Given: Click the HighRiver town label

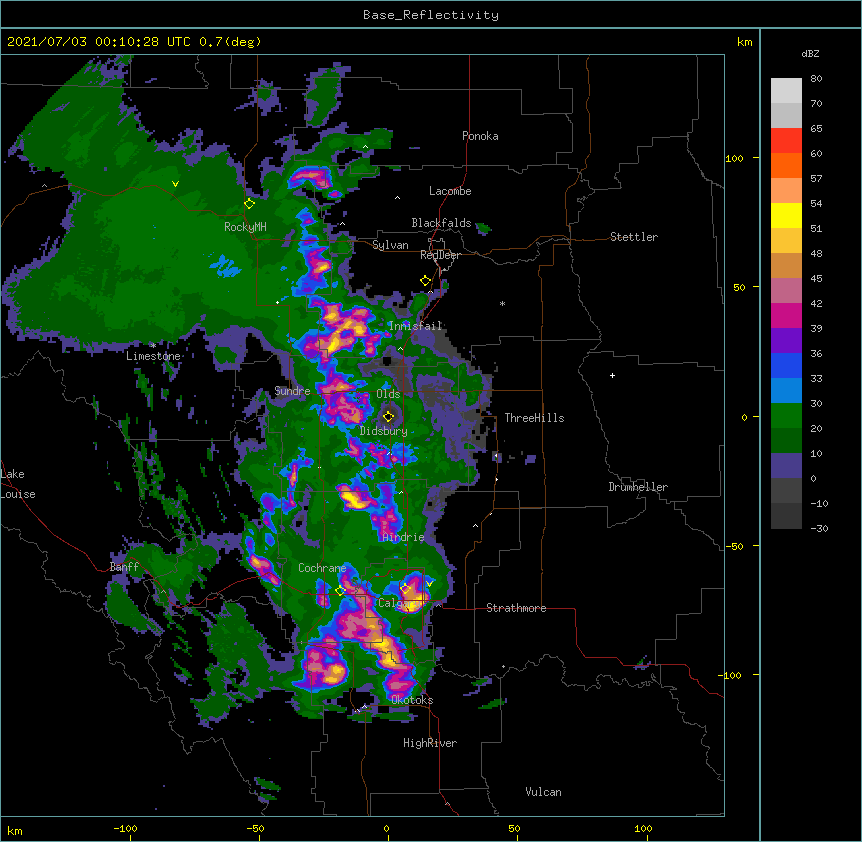Looking at the screenshot, I should 430,743.
